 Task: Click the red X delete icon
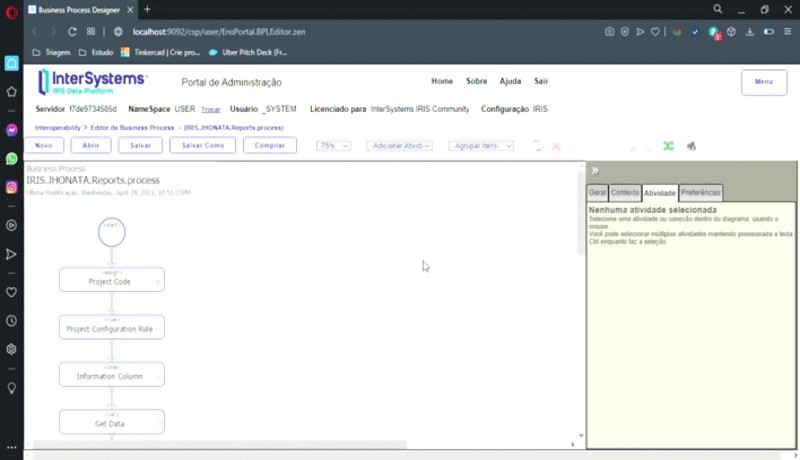556,146
